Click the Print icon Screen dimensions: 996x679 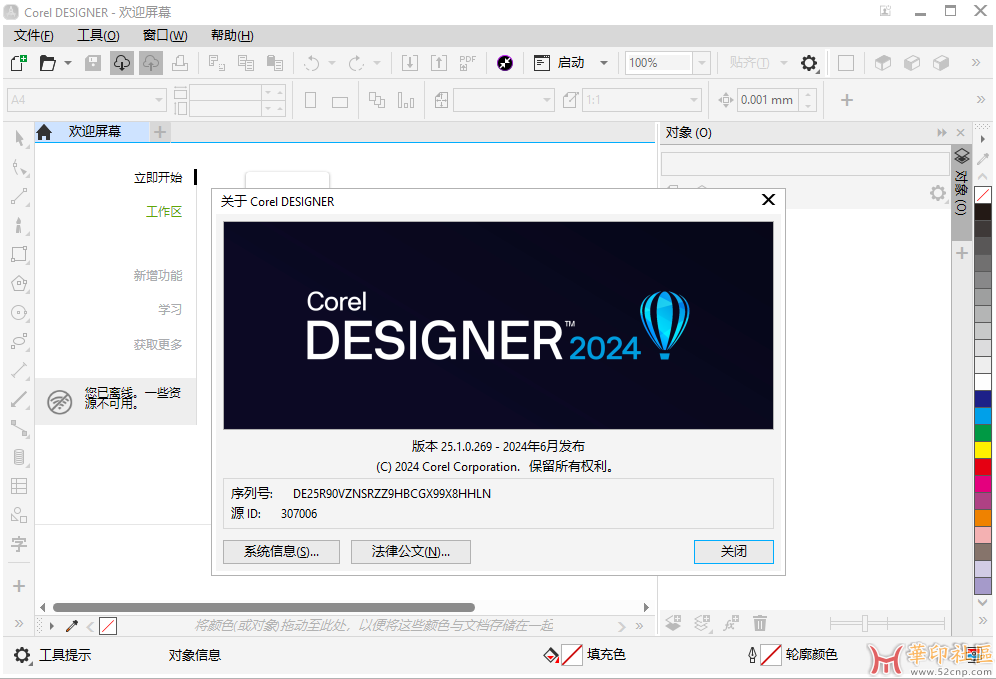[180, 63]
